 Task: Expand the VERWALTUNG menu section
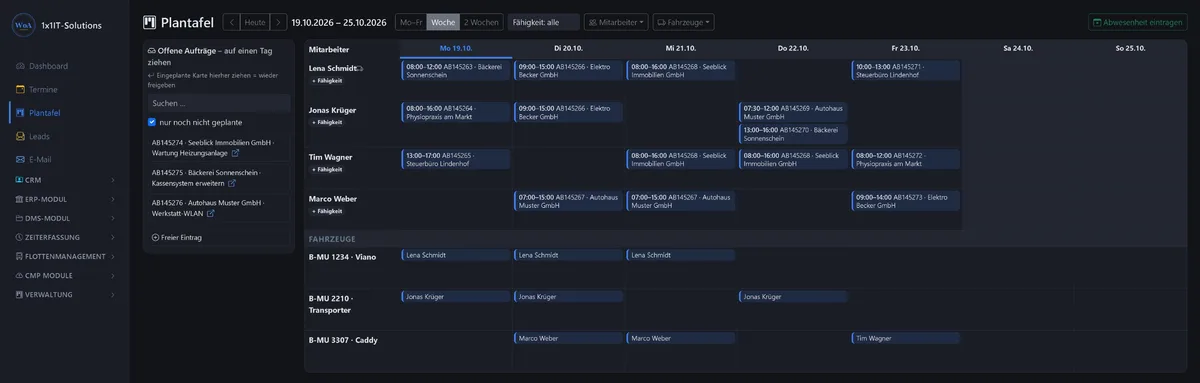tap(65, 294)
